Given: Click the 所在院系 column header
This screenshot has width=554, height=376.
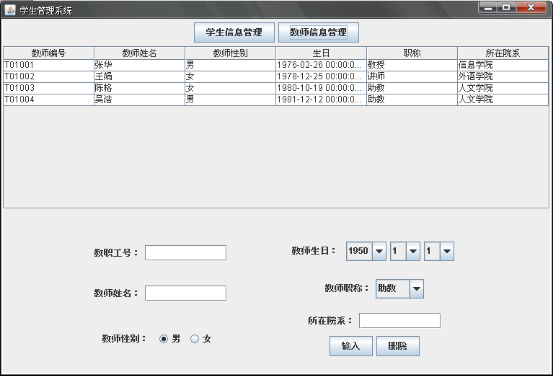Looking at the screenshot, I should 503,53.
